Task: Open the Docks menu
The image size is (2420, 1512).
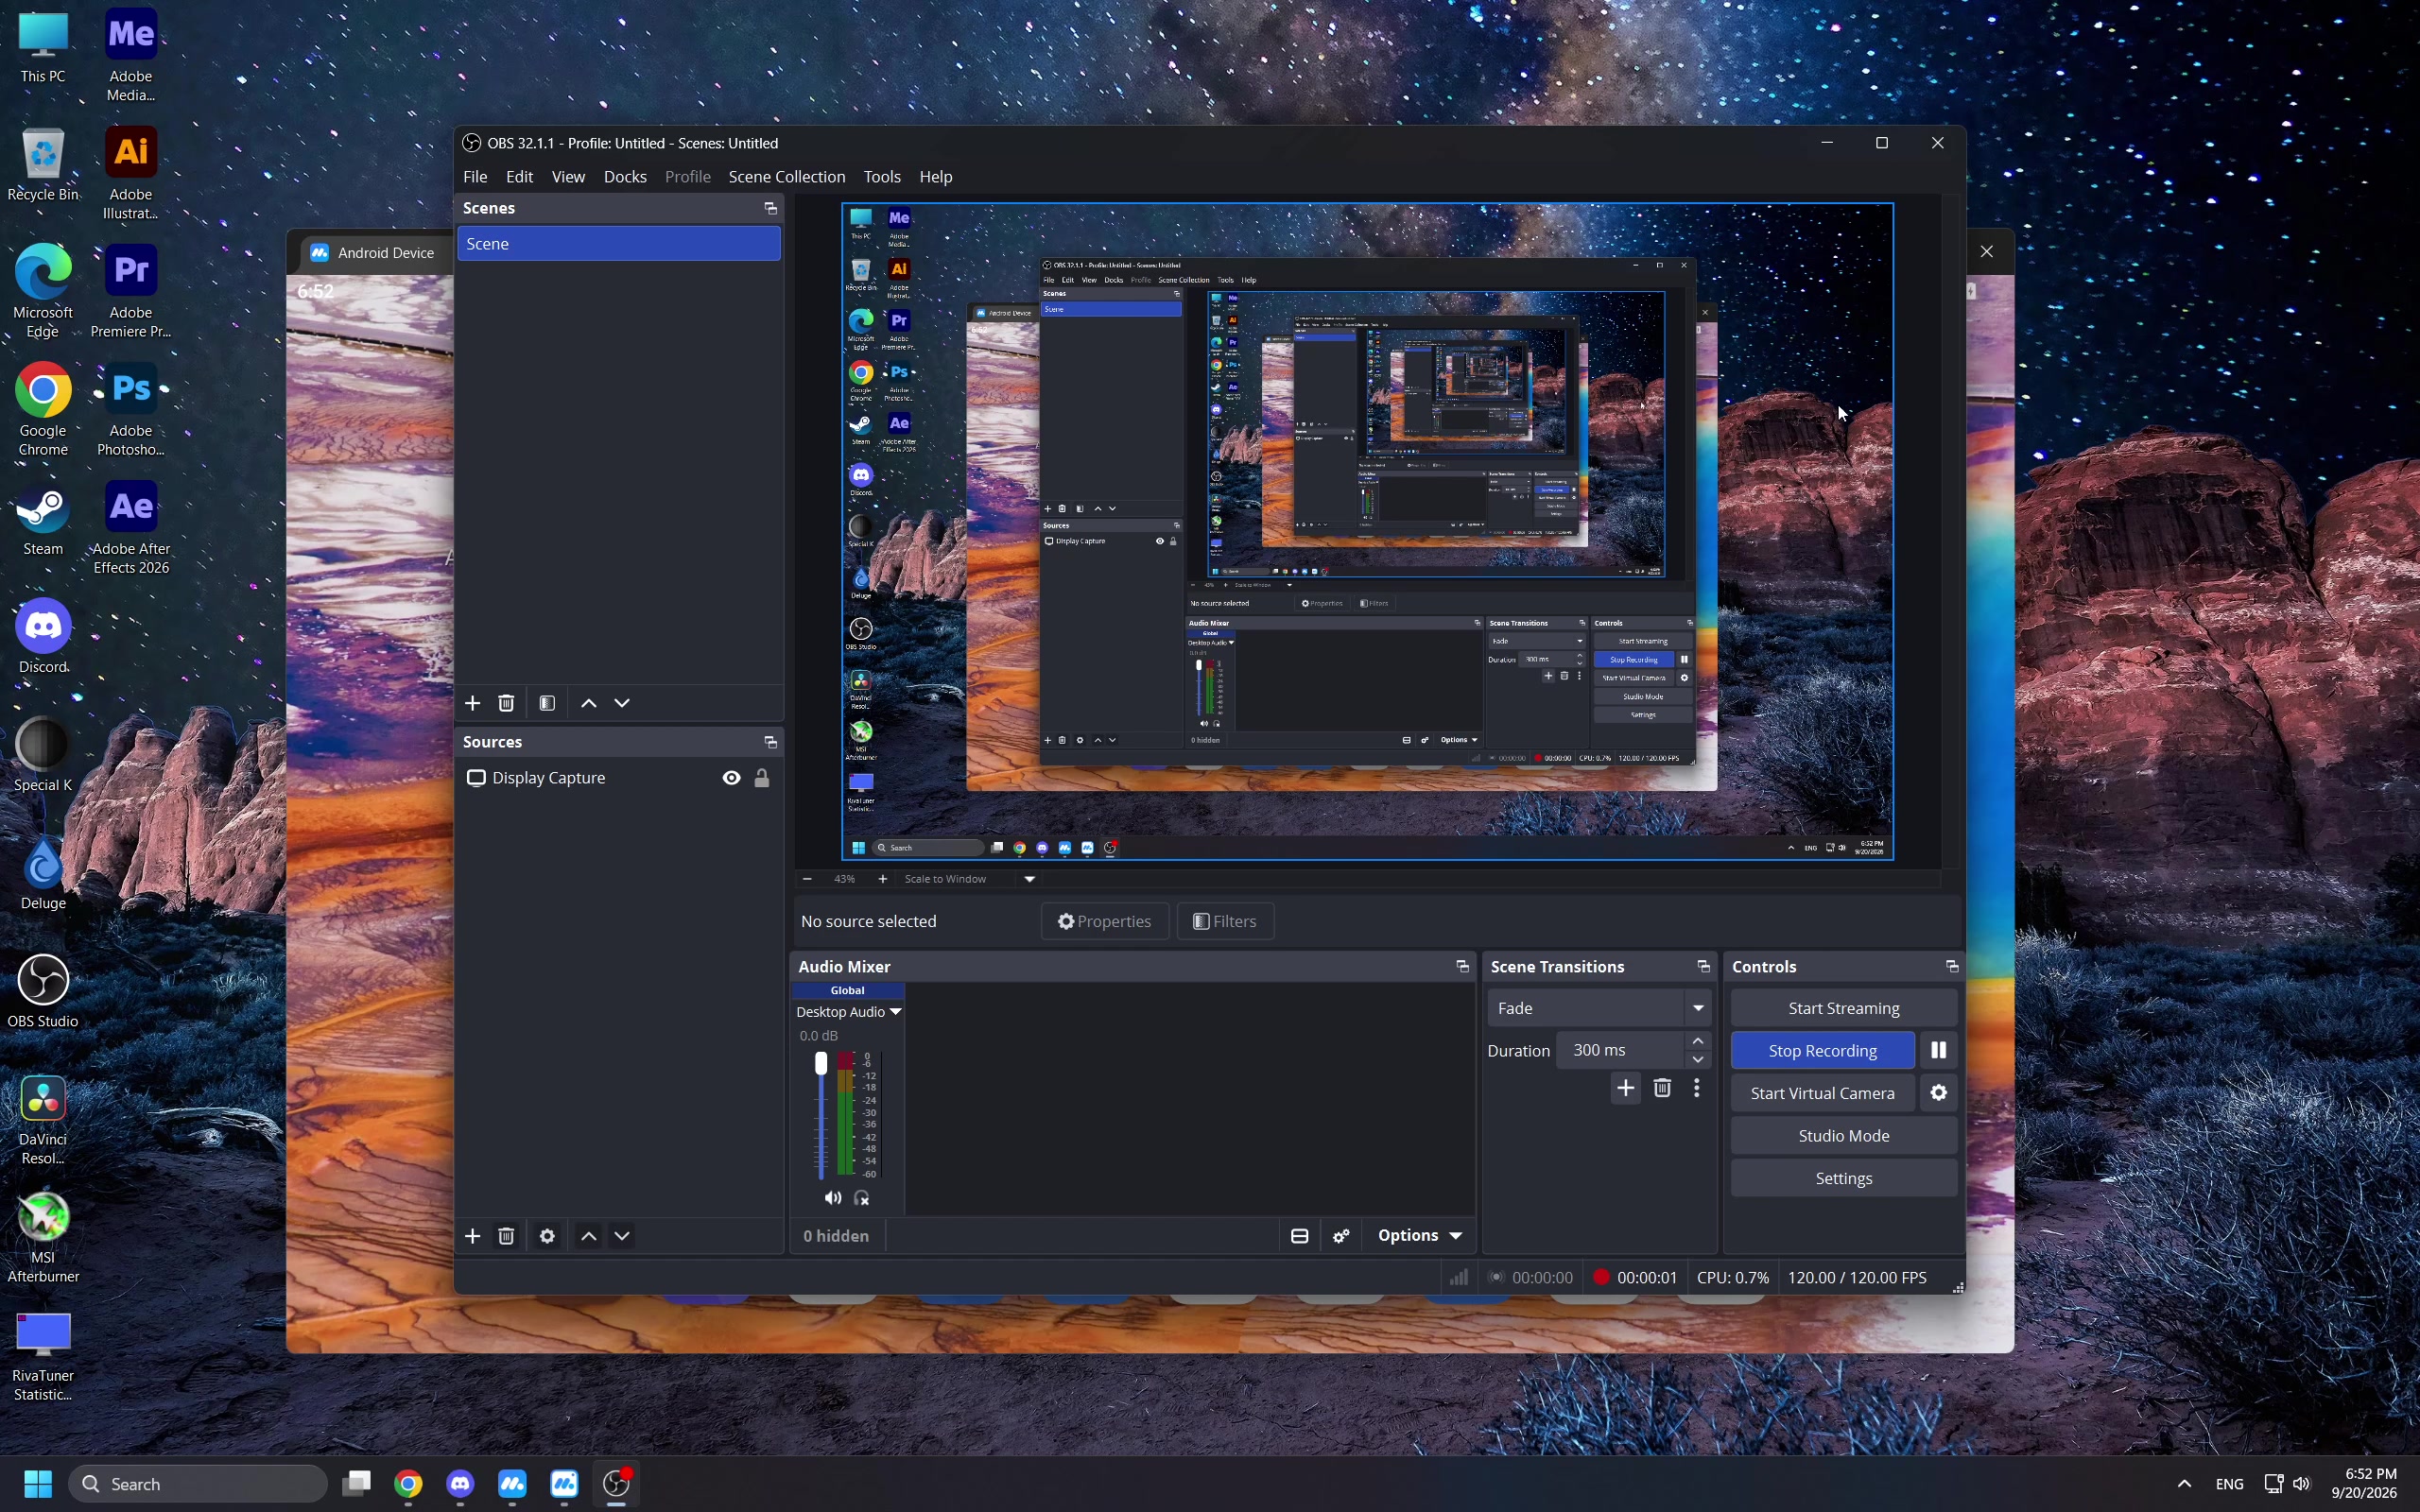Action: pos(625,177)
